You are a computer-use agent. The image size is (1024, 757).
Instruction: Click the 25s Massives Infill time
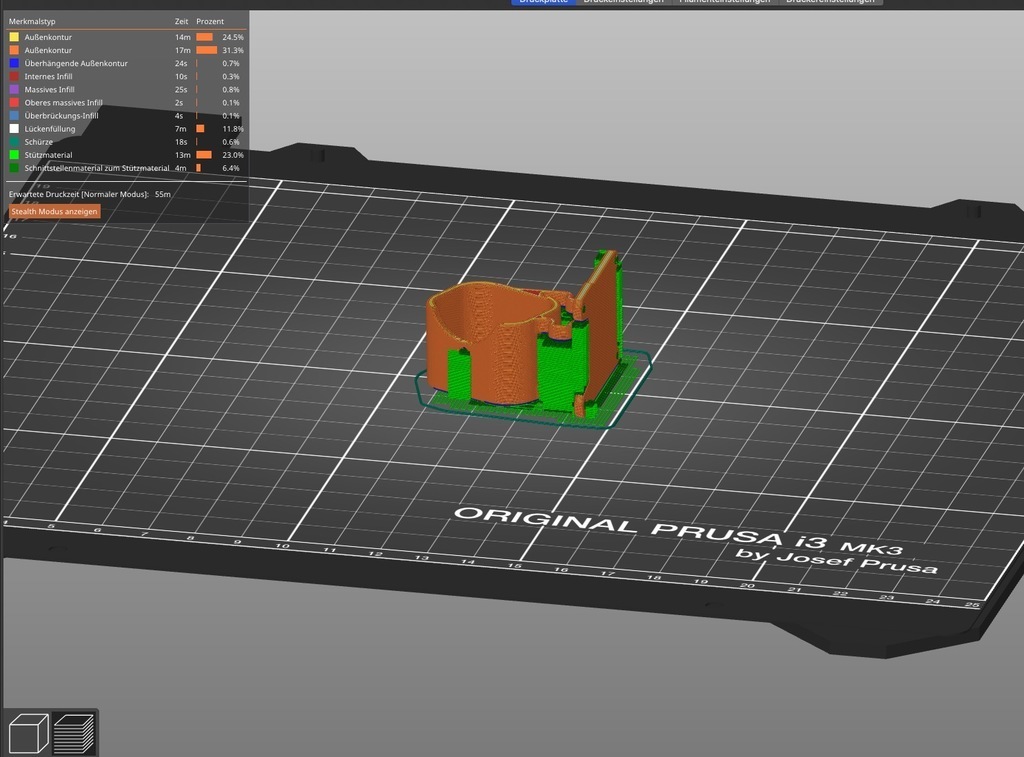pyautogui.click(x=181, y=89)
